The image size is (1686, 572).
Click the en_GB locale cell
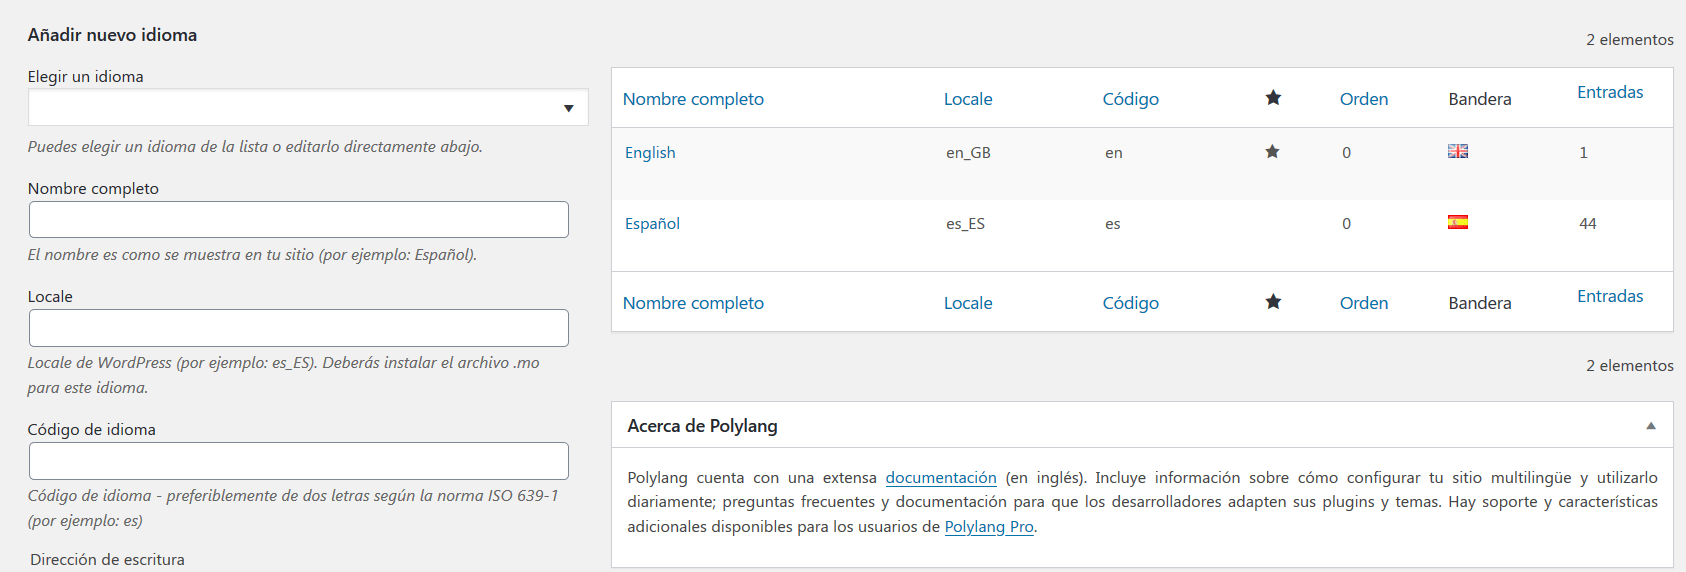tap(968, 152)
